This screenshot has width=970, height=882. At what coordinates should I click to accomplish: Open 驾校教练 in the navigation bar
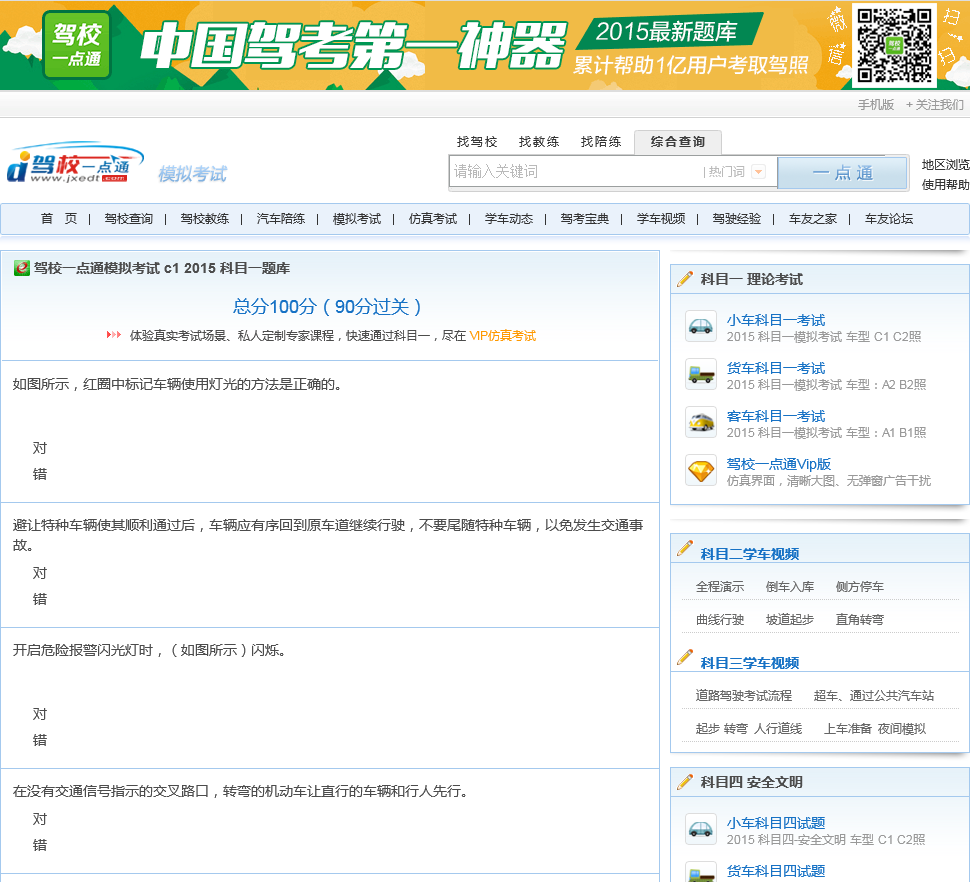[x=205, y=218]
